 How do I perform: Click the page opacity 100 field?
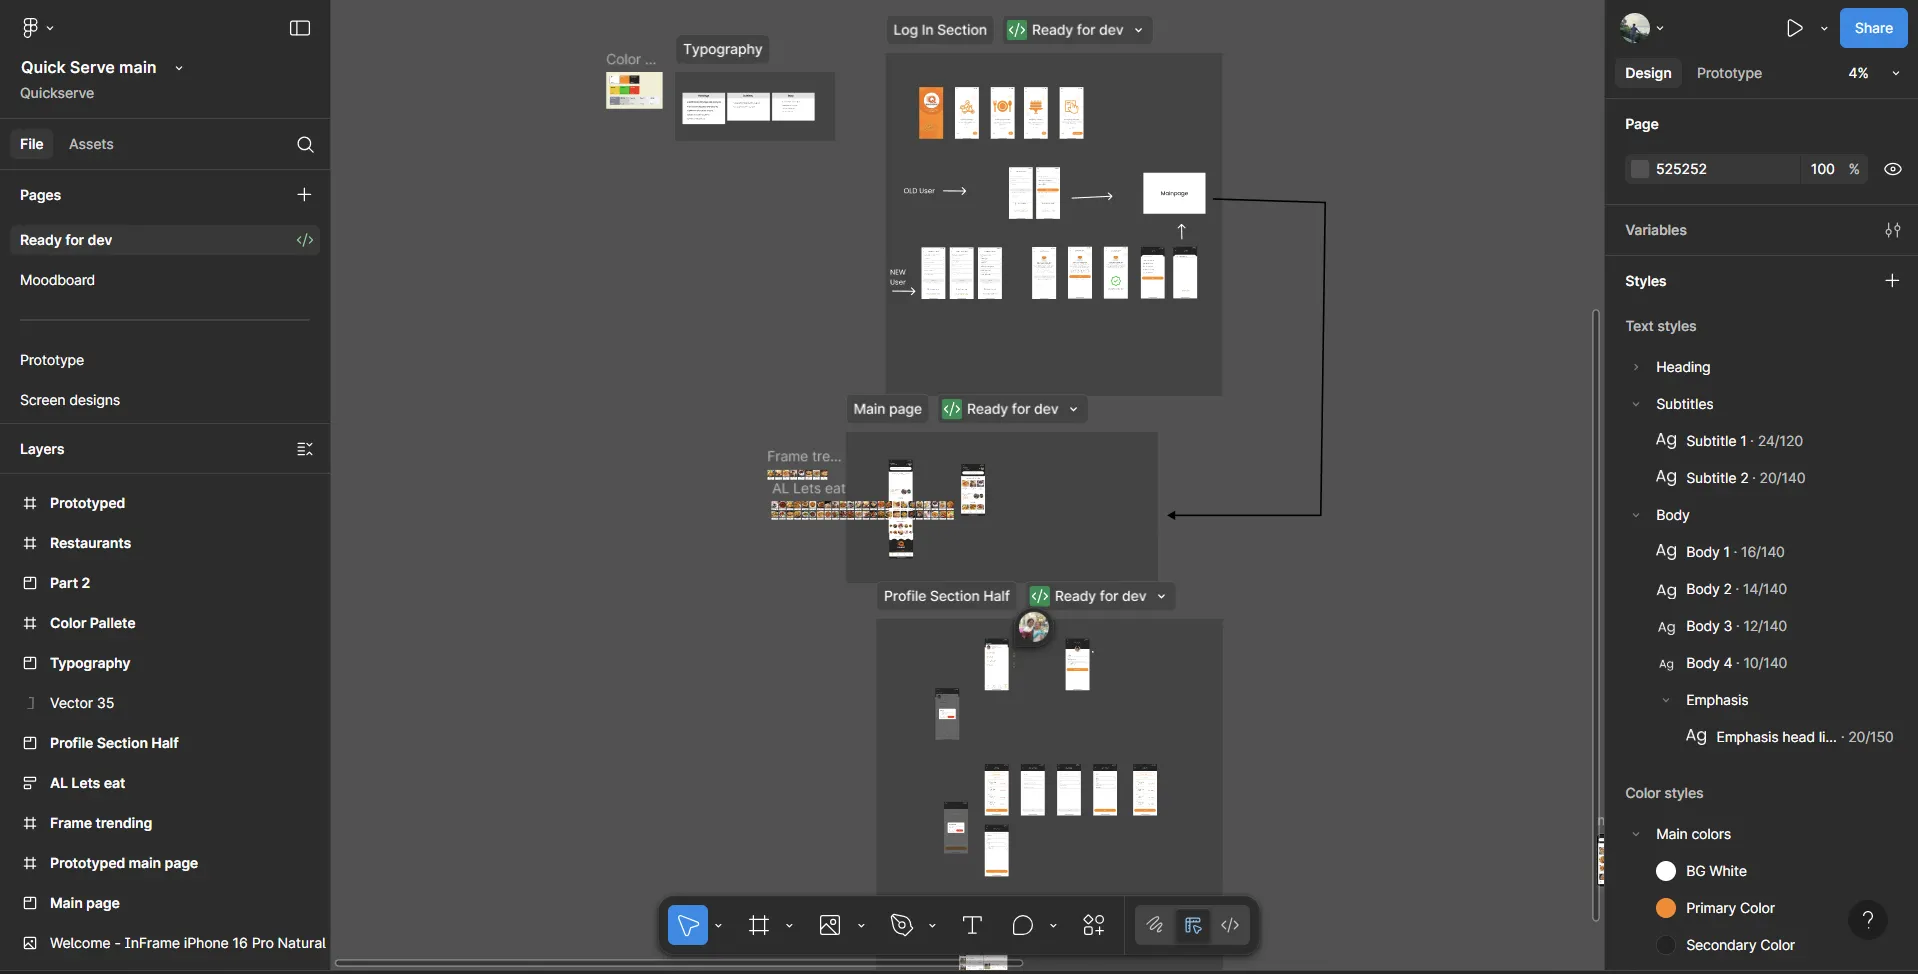pos(1822,169)
